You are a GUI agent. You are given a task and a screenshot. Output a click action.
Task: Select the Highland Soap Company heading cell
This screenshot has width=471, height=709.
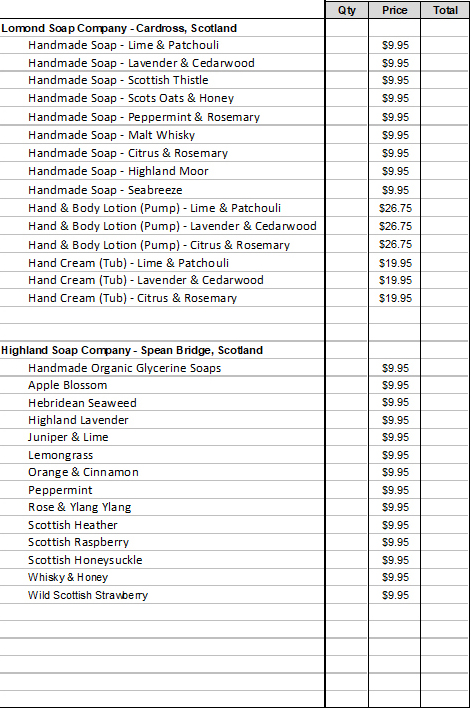pyautogui.click(x=162, y=350)
